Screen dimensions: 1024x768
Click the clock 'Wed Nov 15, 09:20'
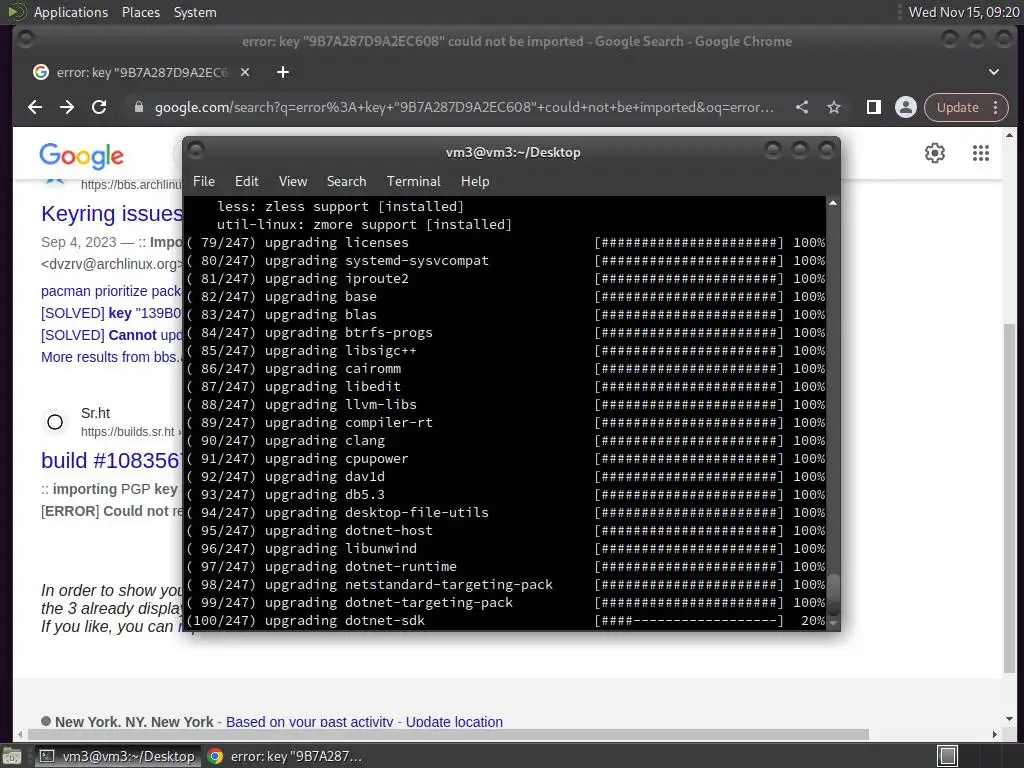(x=964, y=12)
